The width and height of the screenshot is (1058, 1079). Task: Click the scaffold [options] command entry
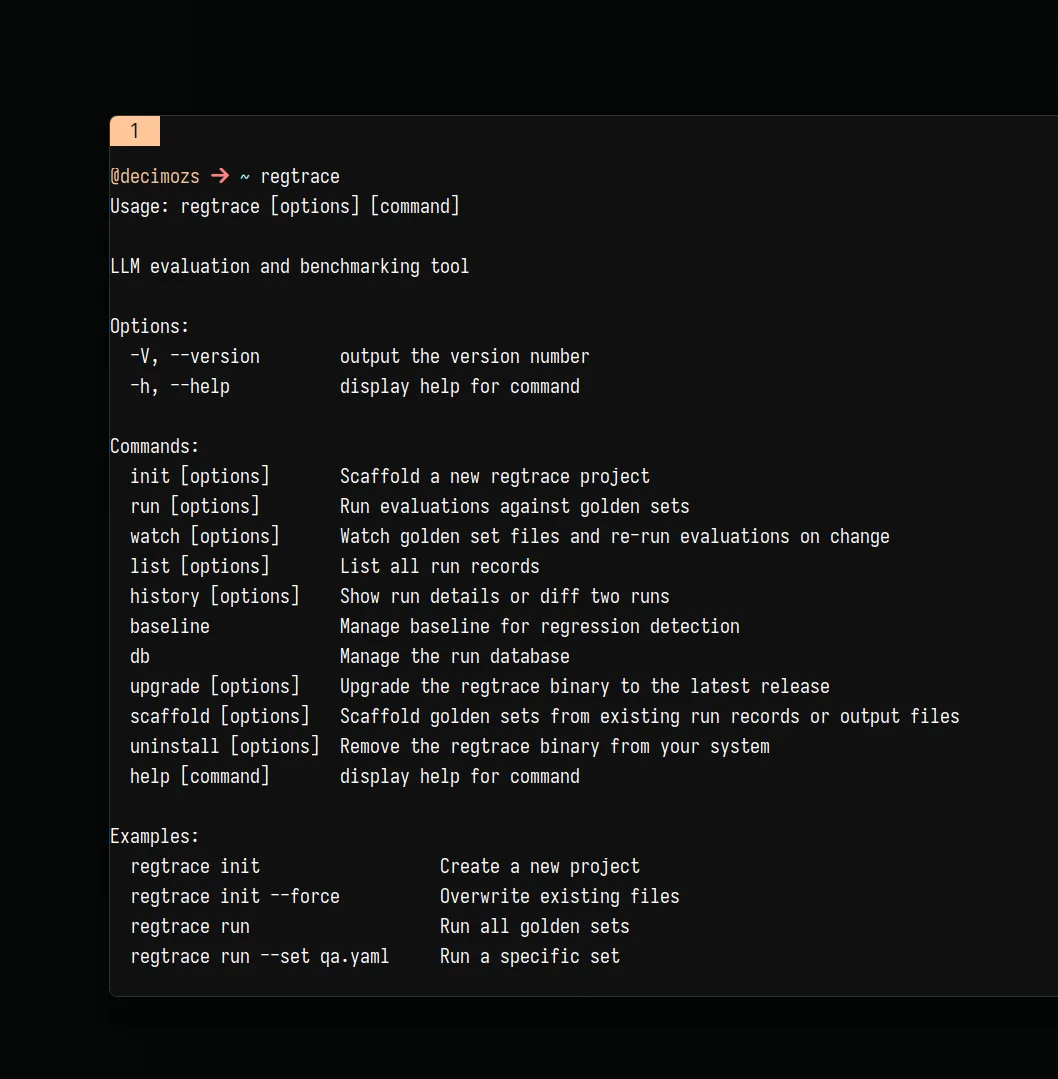[x=220, y=716]
